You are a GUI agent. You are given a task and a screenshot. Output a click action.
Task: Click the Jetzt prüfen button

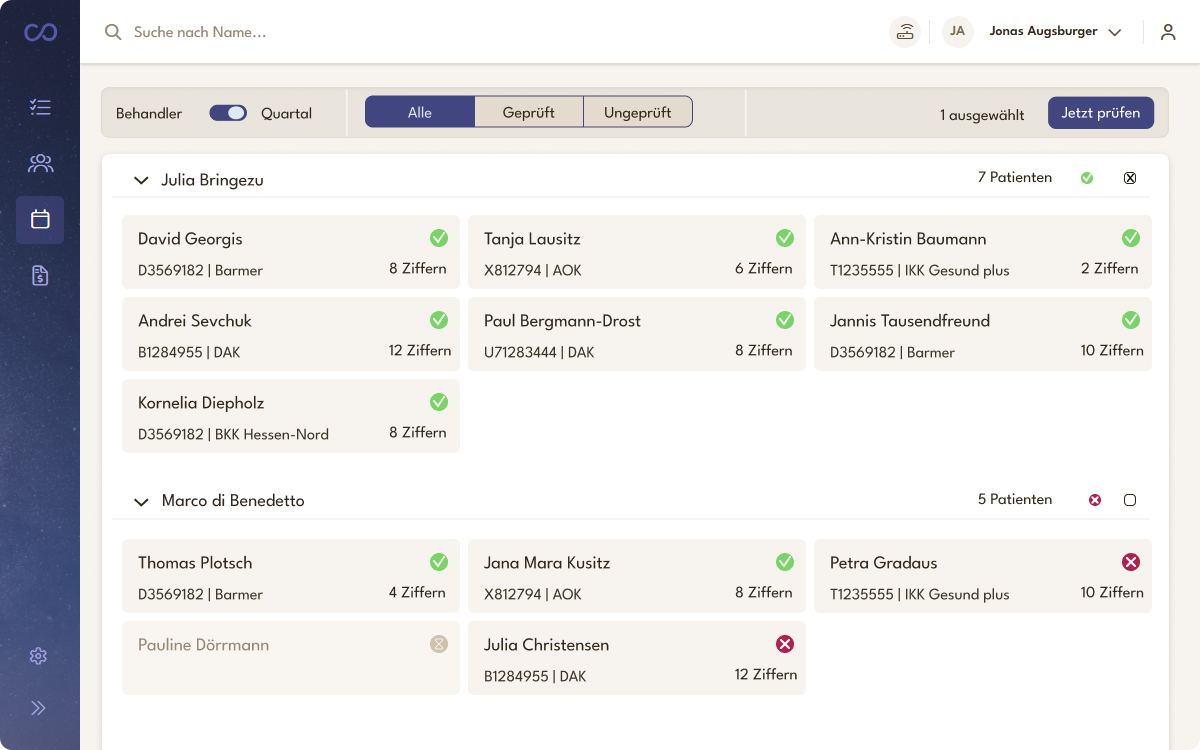click(x=1100, y=113)
